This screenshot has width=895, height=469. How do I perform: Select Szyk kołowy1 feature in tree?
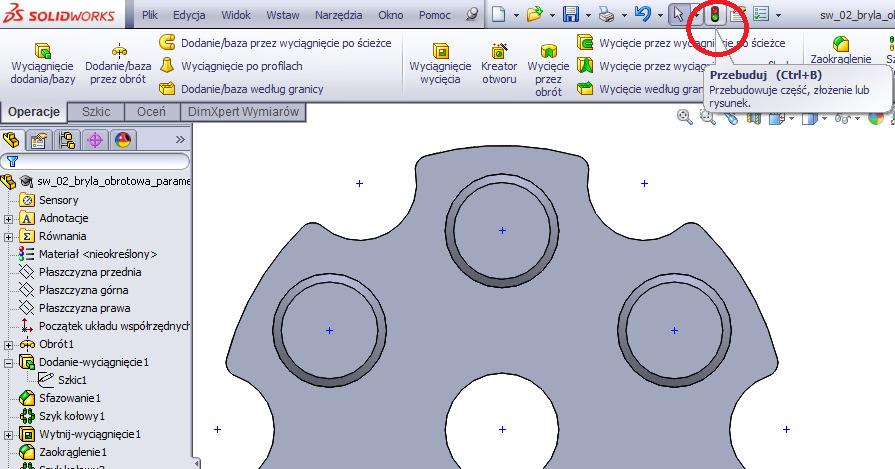[x=62, y=416]
